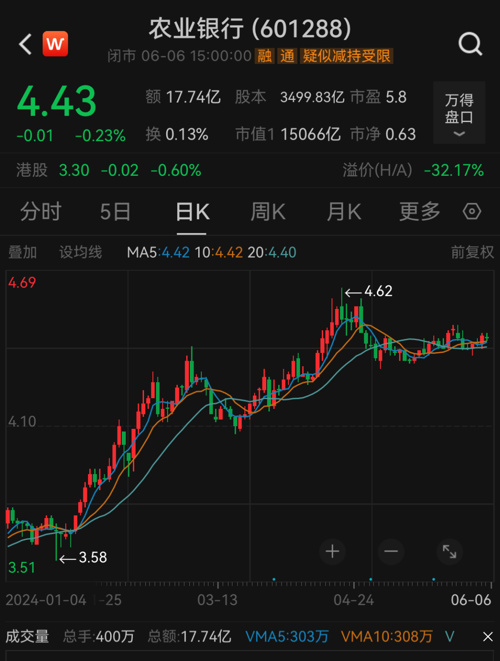Image resolution: width=500 pixels, height=661 pixels.
Task: Open the search magnifier icon
Action: point(470,44)
